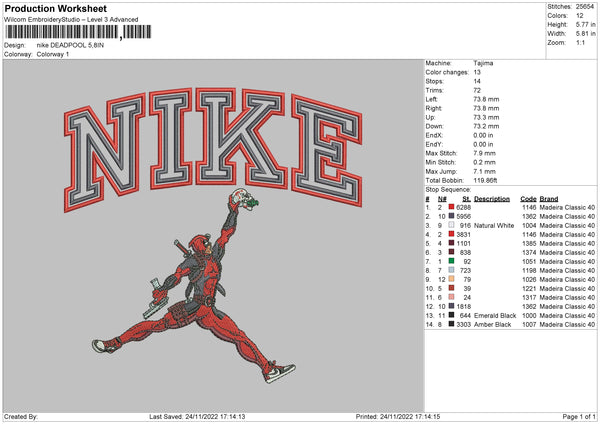Pick the maroon swatch beside 838

tap(452, 252)
